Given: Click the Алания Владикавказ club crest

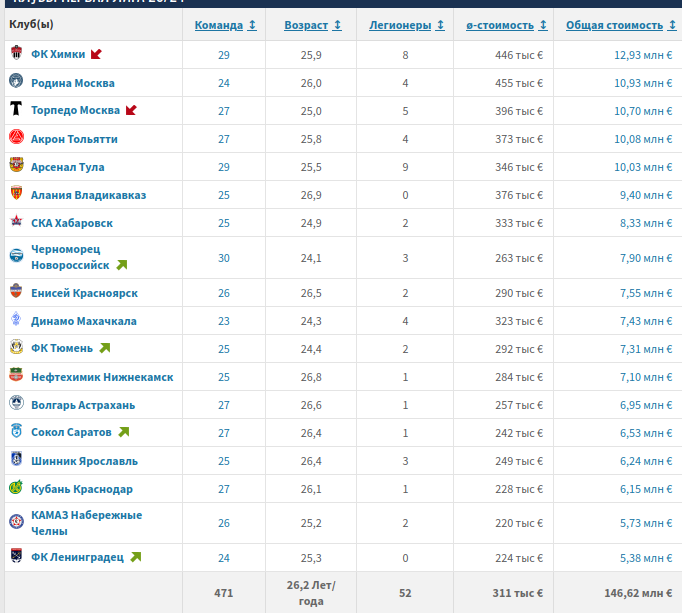Looking at the screenshot, I should (17, 192).
